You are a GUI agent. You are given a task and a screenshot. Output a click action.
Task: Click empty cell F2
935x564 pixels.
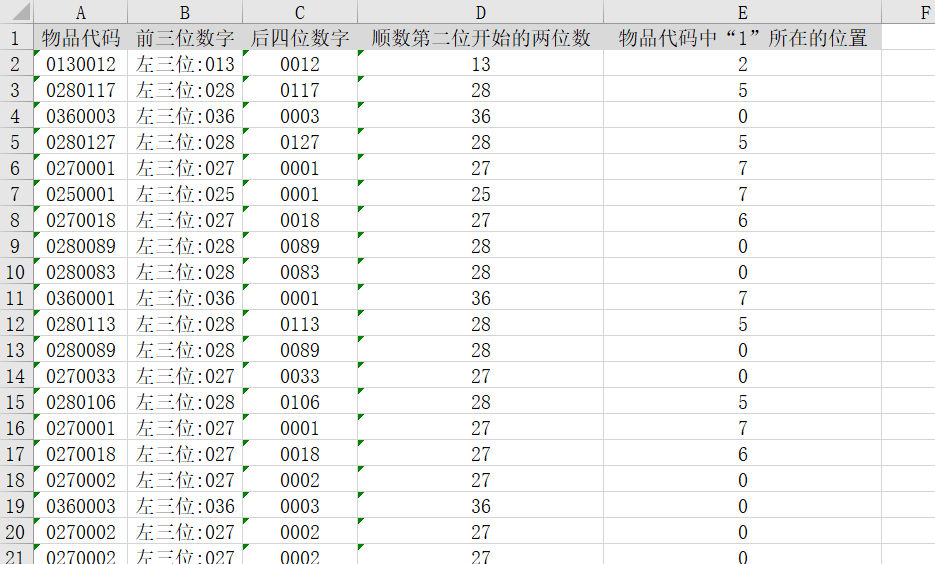click(x=909, y=63)
